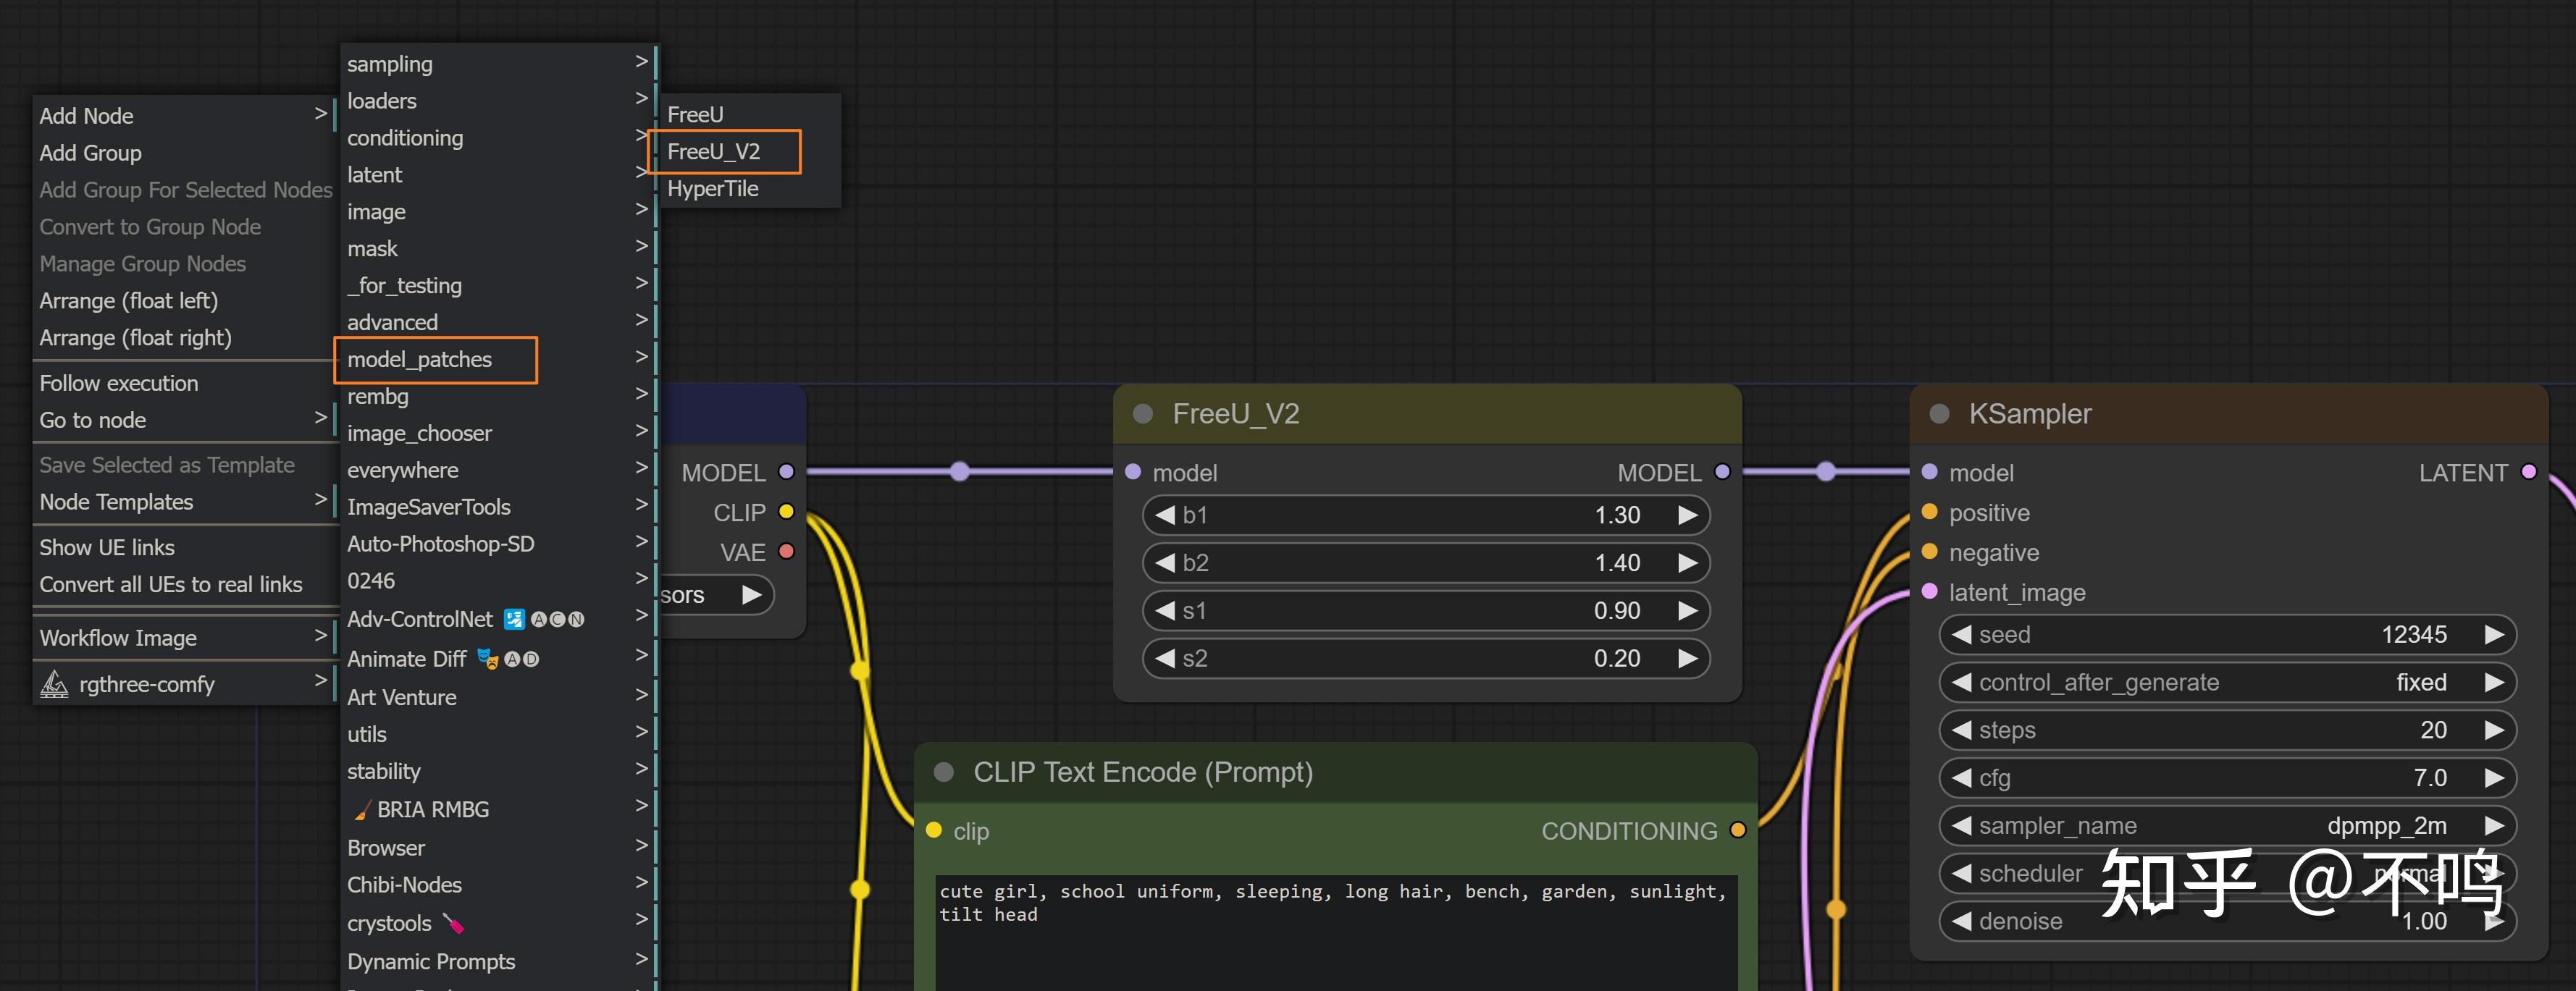Viewport: 2576px width, 991px height.
Task: Click the KSampler latent_image input socket
Action: (x=1930, y=592)
